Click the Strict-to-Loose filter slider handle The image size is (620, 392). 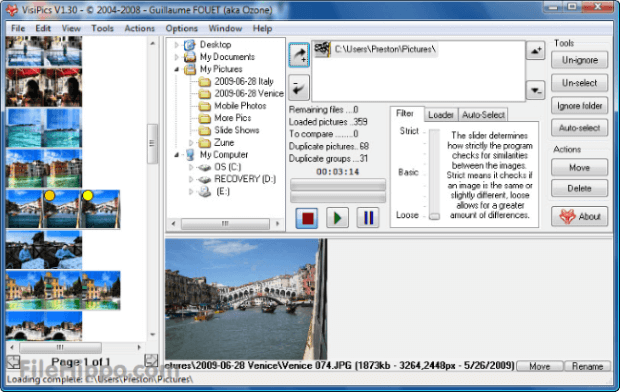pos(434,216)
